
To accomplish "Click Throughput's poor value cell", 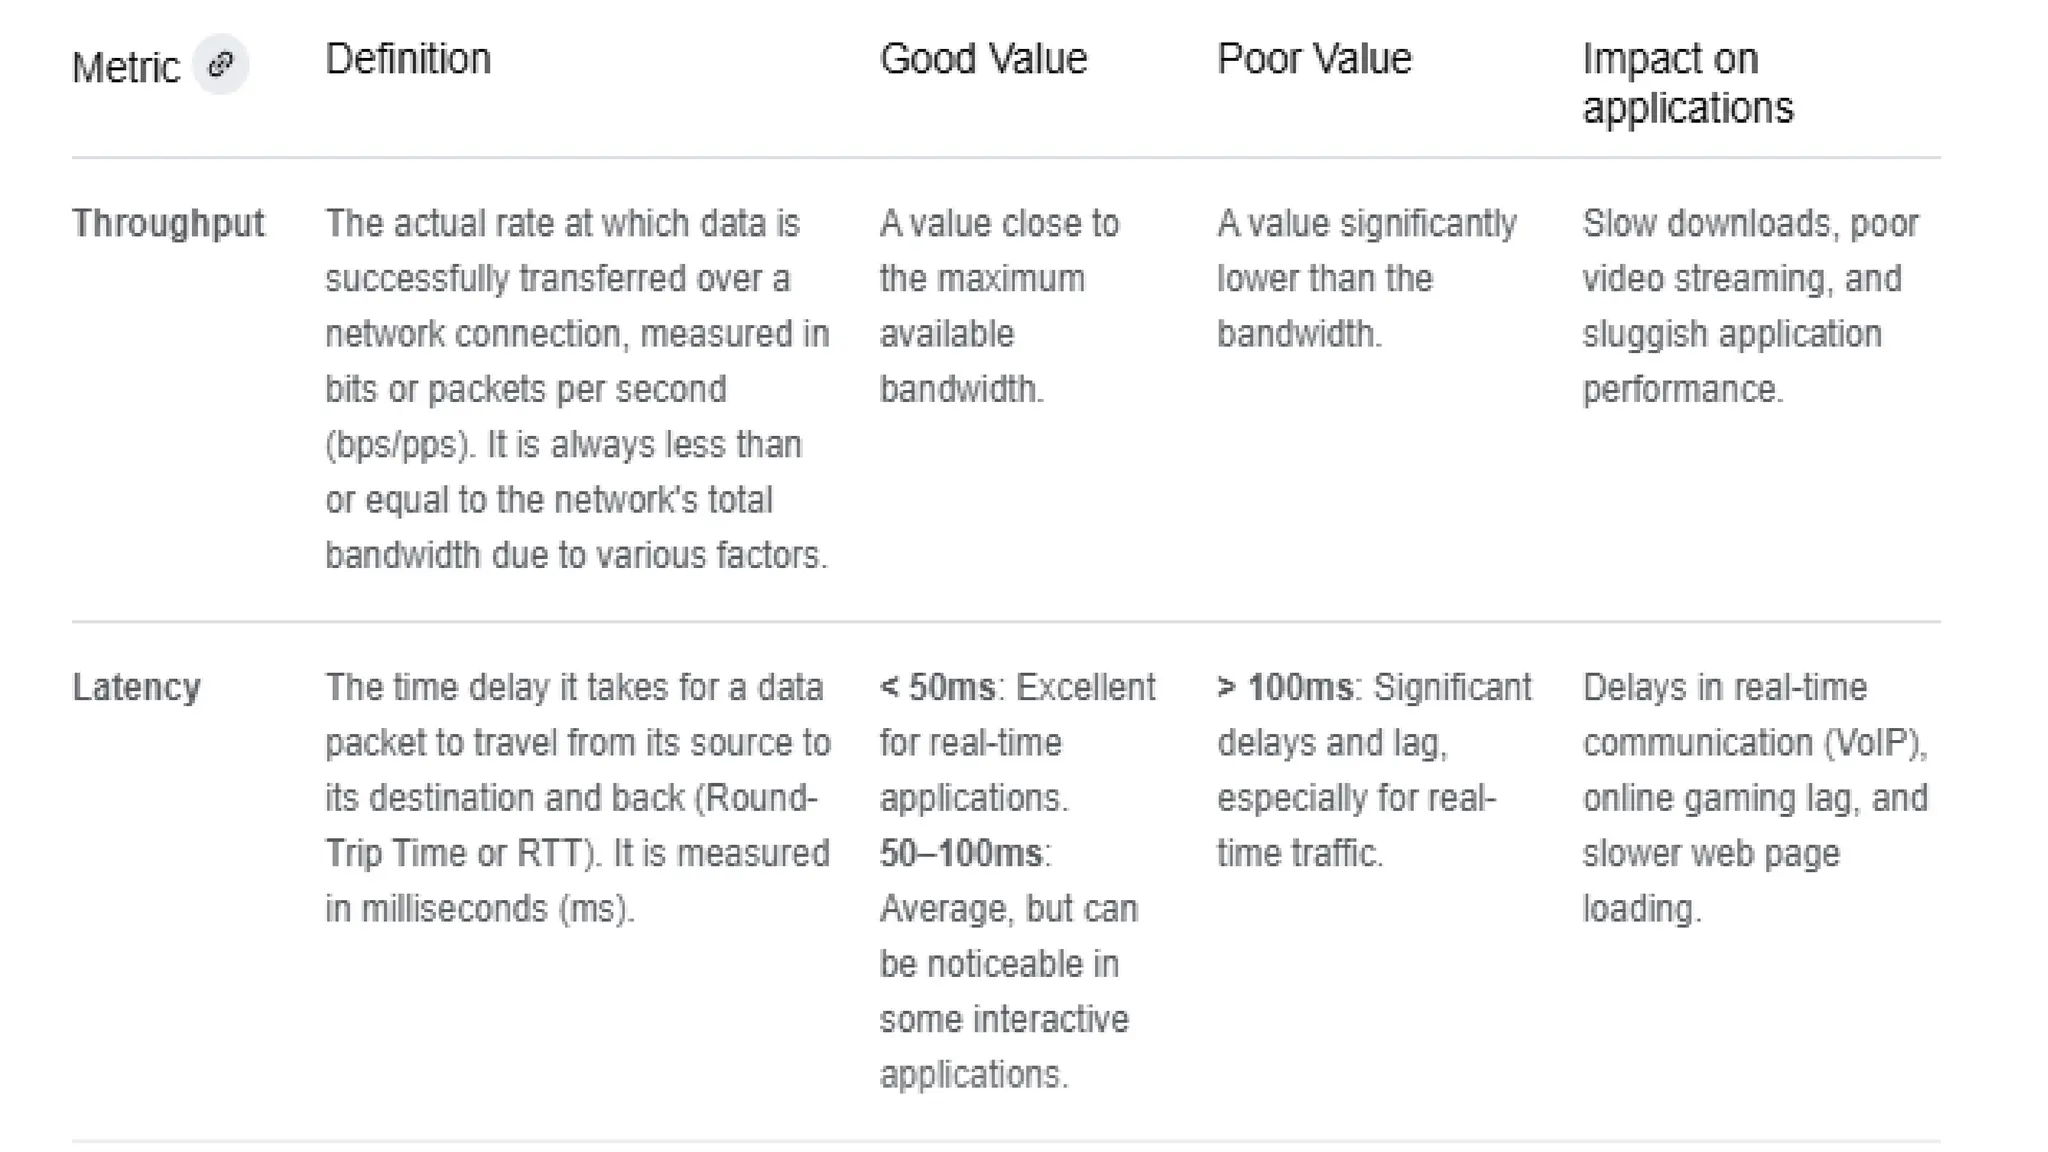I will click(x=1366, y=278).
